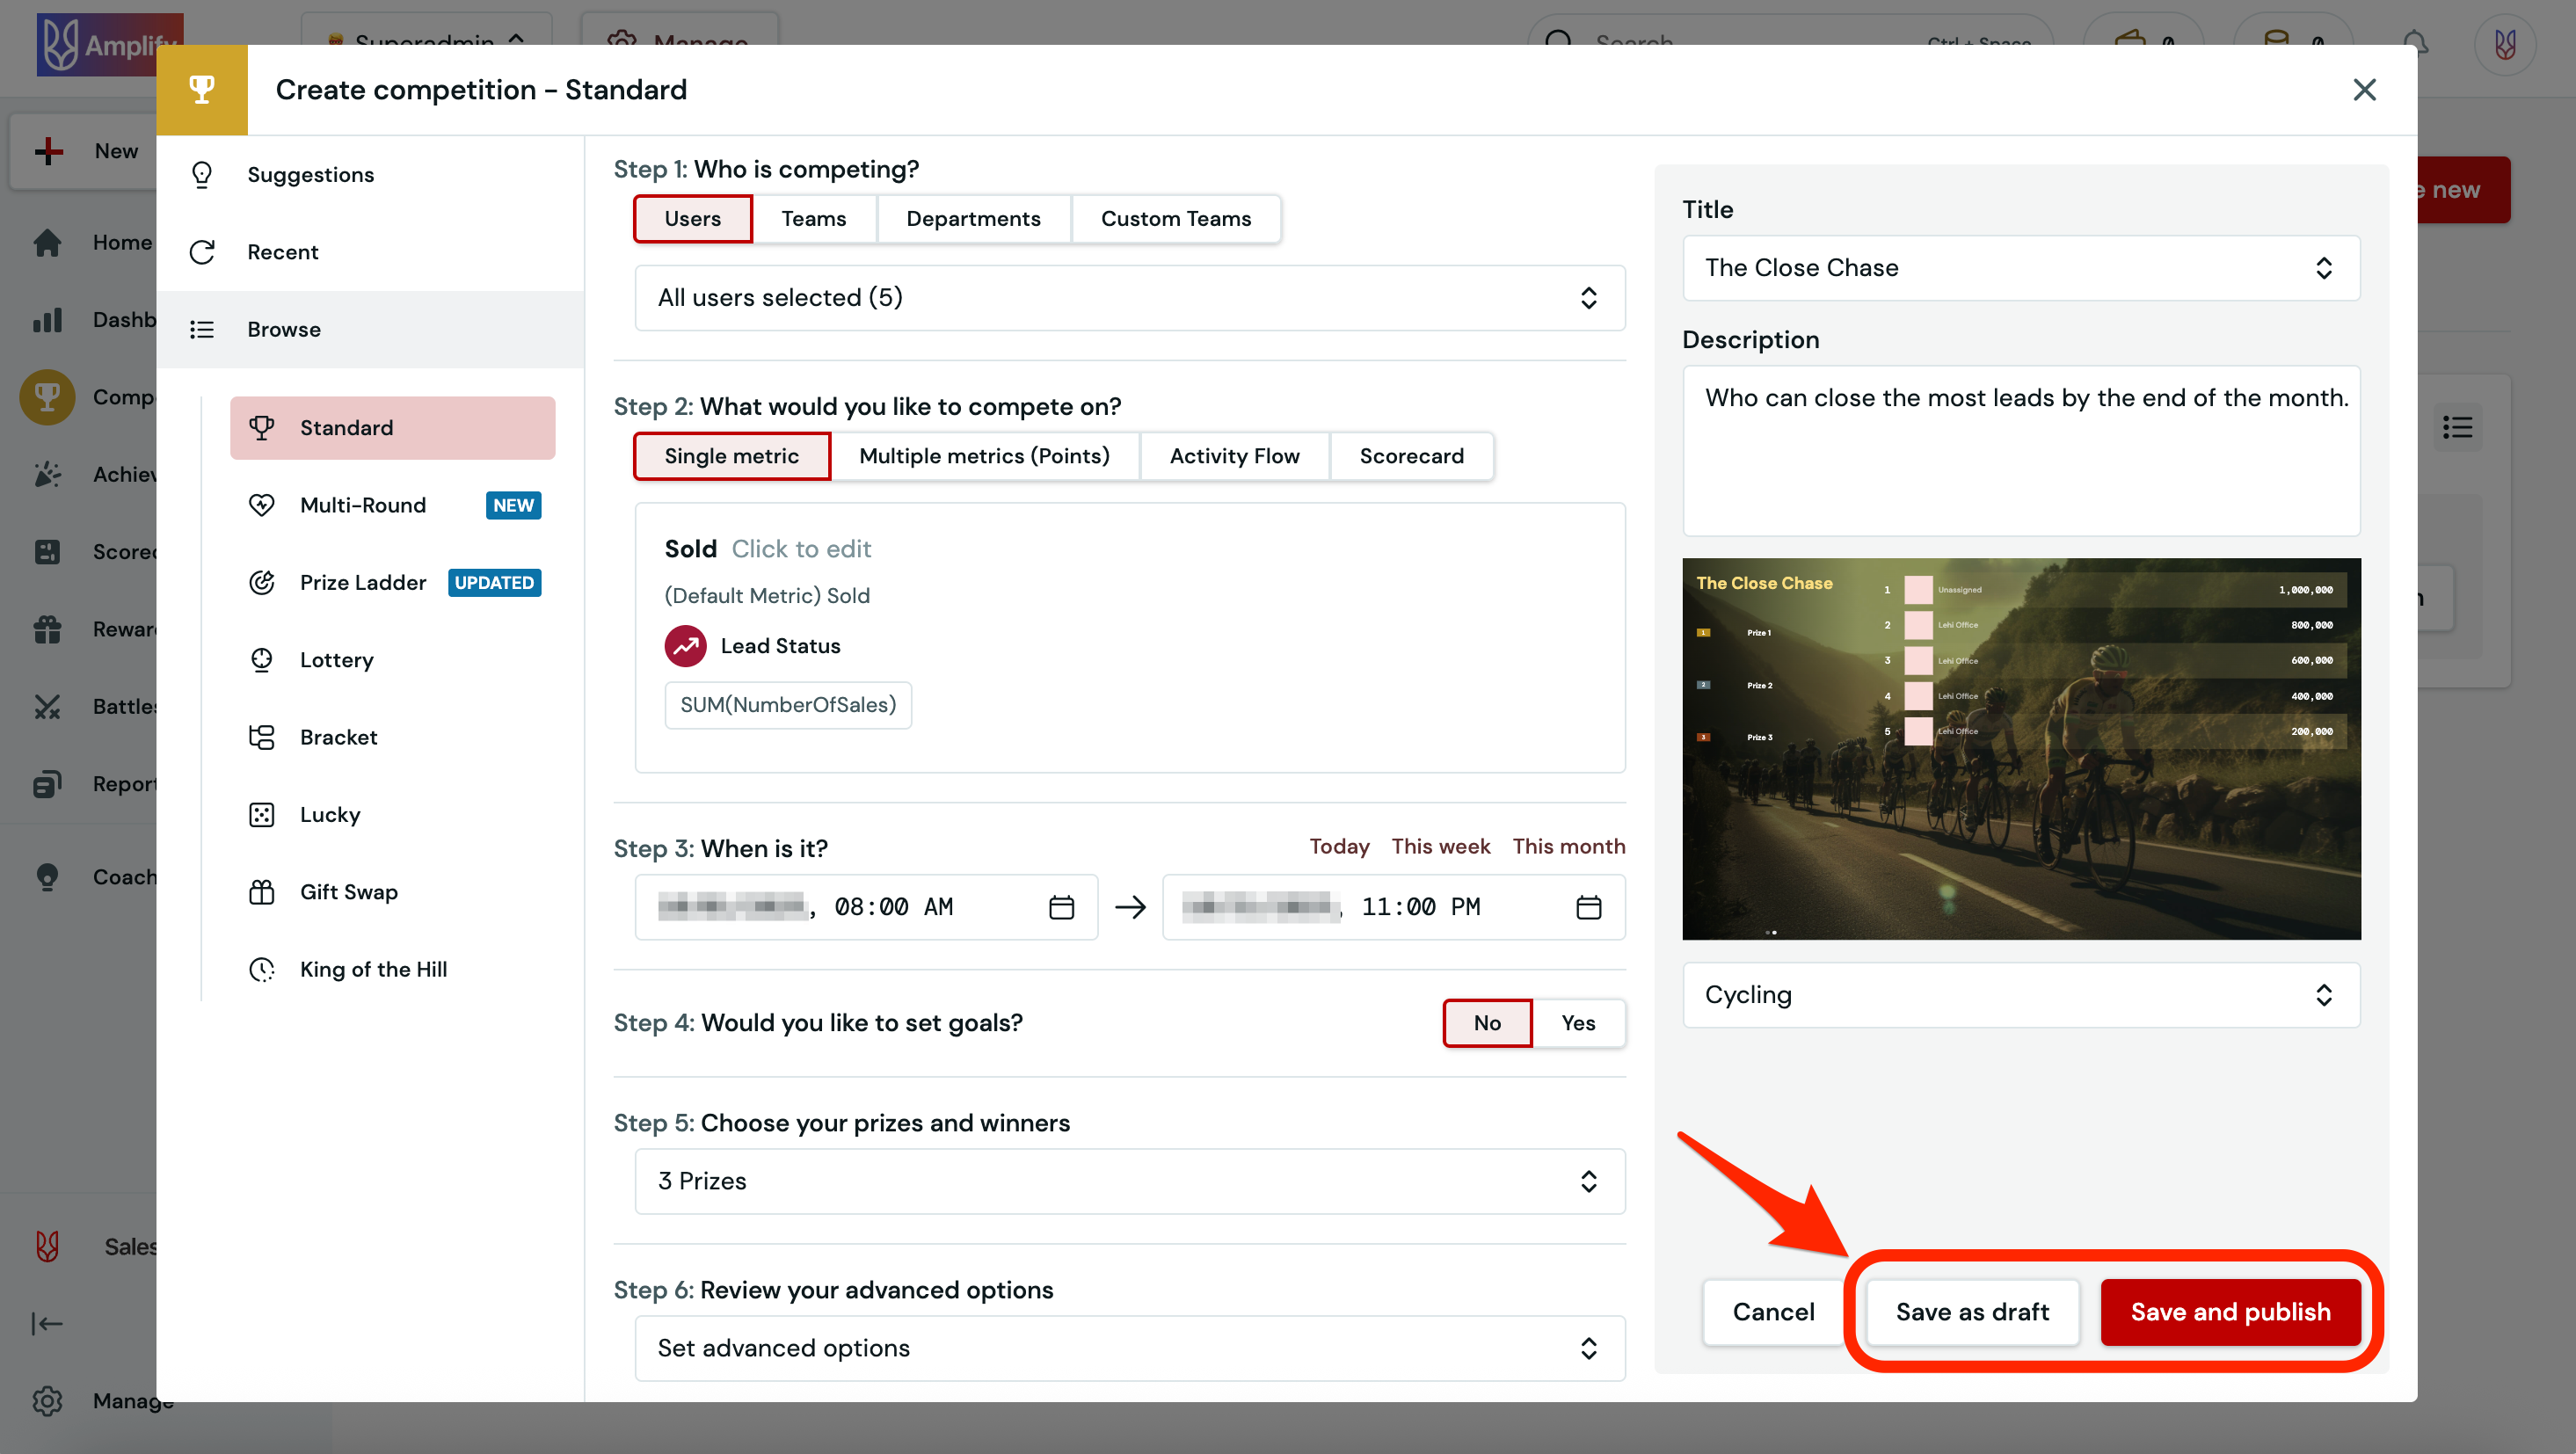This screenshot has width=2576, height=1454.
Task: Click the Save as draft button
Action: (1972, 1311)
